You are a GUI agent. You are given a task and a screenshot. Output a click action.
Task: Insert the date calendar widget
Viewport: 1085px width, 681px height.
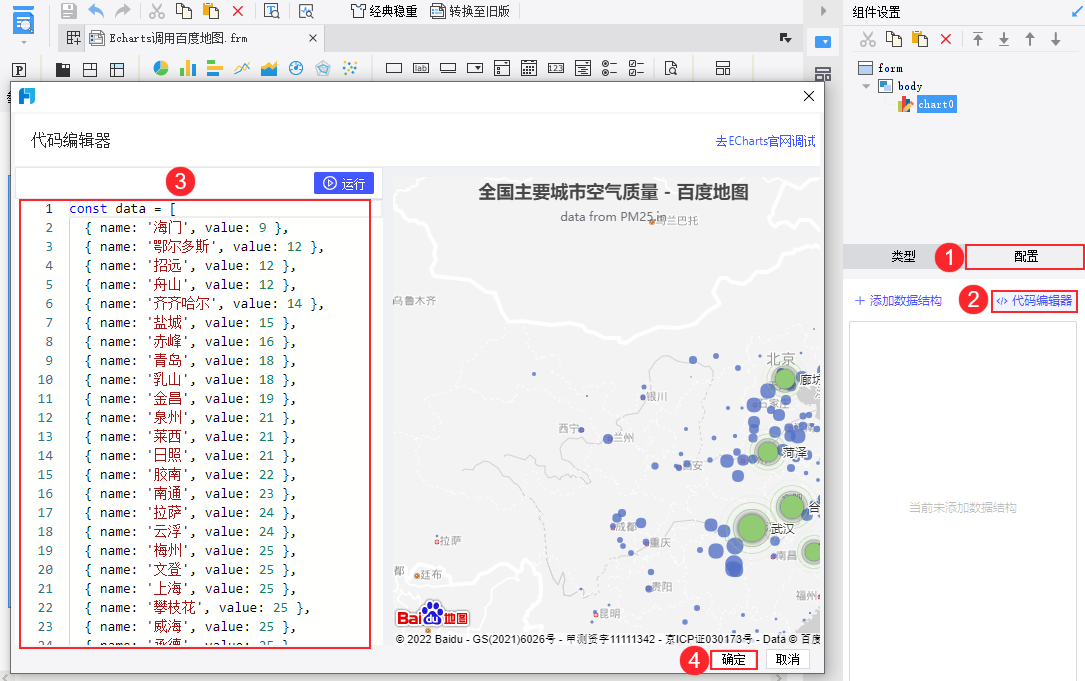click(x=529, y=68)
